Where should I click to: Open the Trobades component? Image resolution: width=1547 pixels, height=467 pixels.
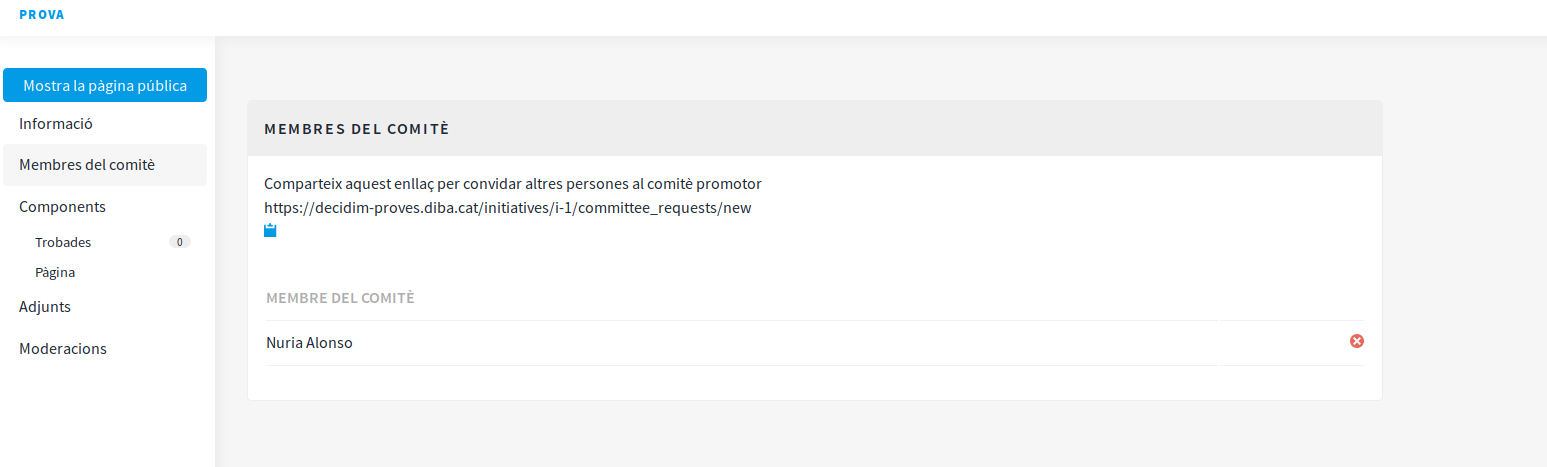point(63,242)
